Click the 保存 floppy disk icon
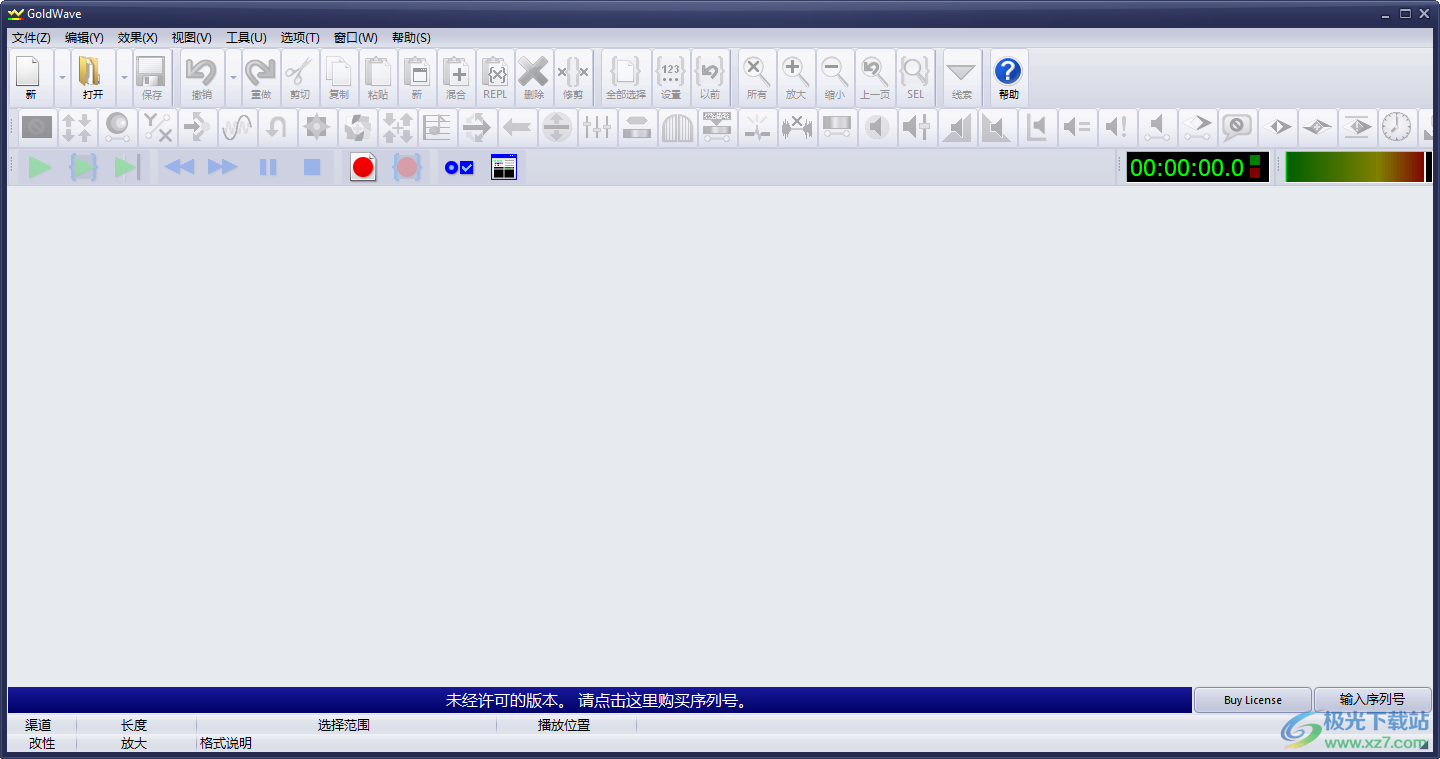This screenshot has height=759, width=1440. click(152, 78)
